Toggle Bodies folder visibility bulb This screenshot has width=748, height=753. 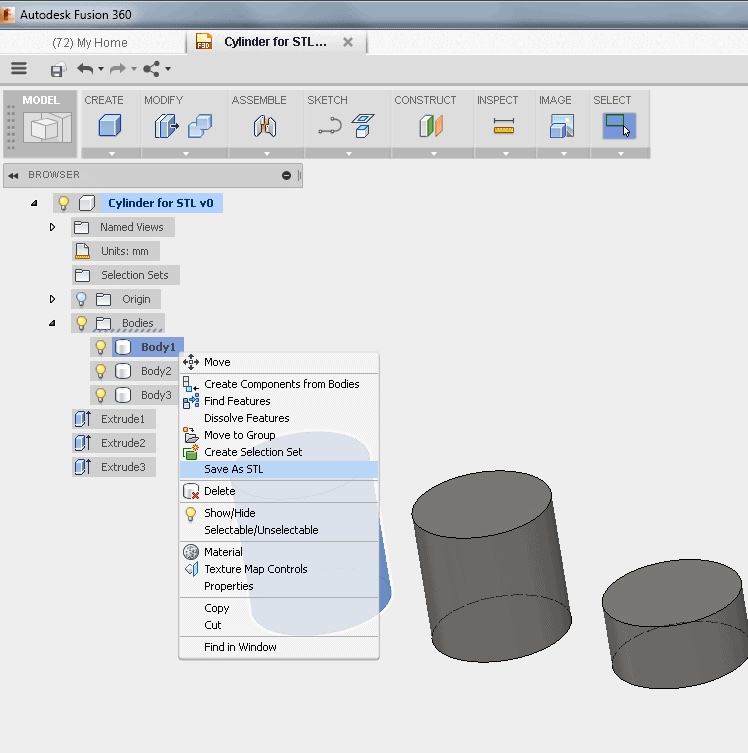[82, 323]
